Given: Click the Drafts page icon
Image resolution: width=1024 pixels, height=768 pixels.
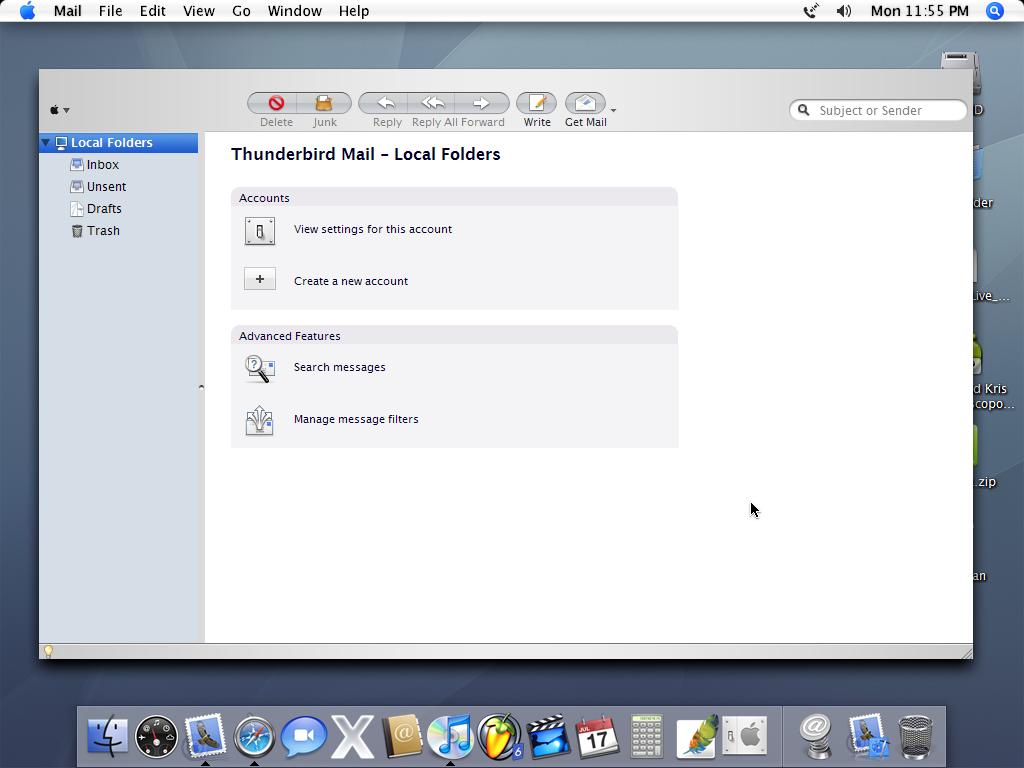Looking at the screenshot, I should click(x=77, y=208).
